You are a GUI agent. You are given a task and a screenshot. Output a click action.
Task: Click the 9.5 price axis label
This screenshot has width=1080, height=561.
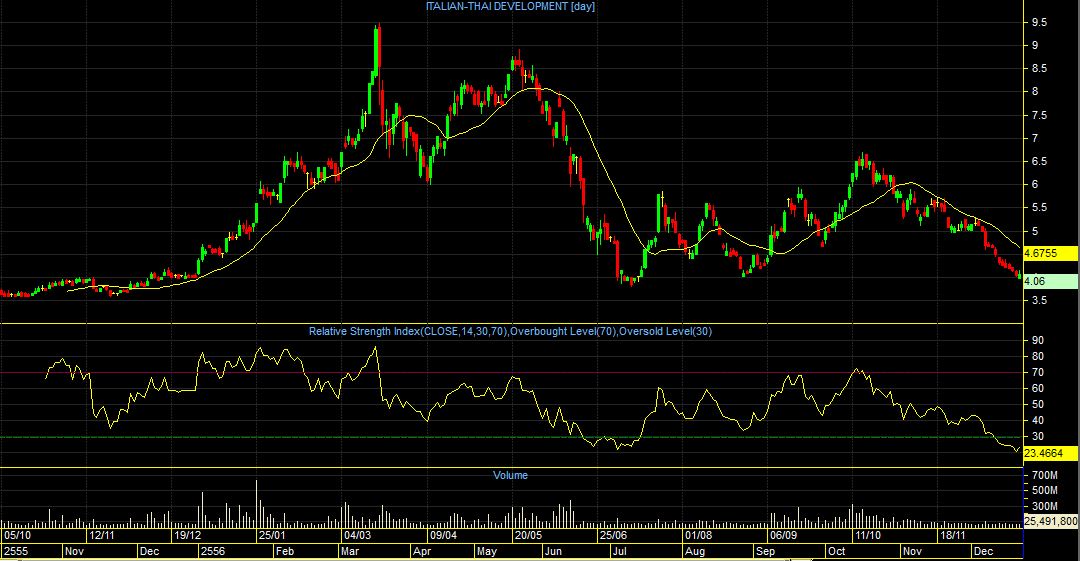click(x=1039, y=23)
